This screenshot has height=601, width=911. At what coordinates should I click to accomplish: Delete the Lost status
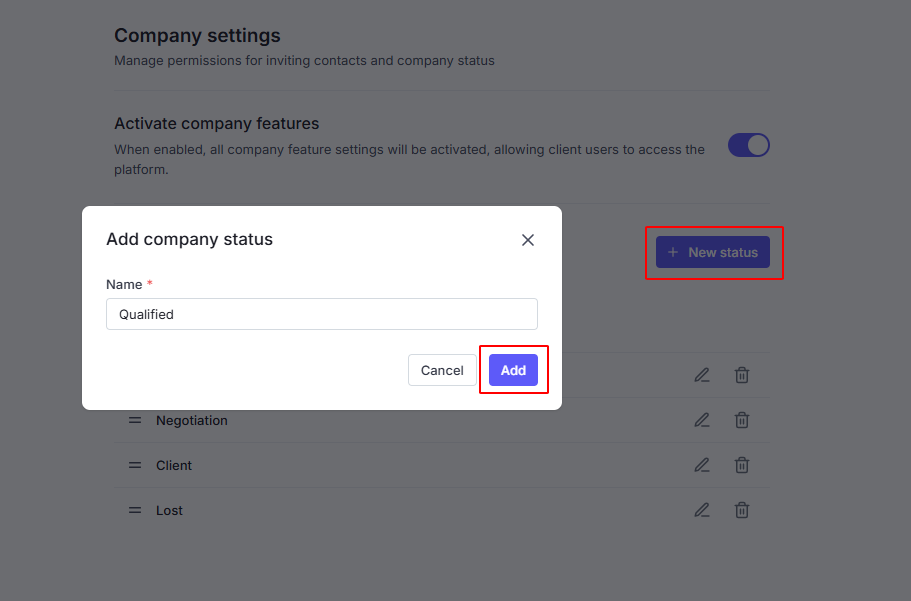(742, 510)
